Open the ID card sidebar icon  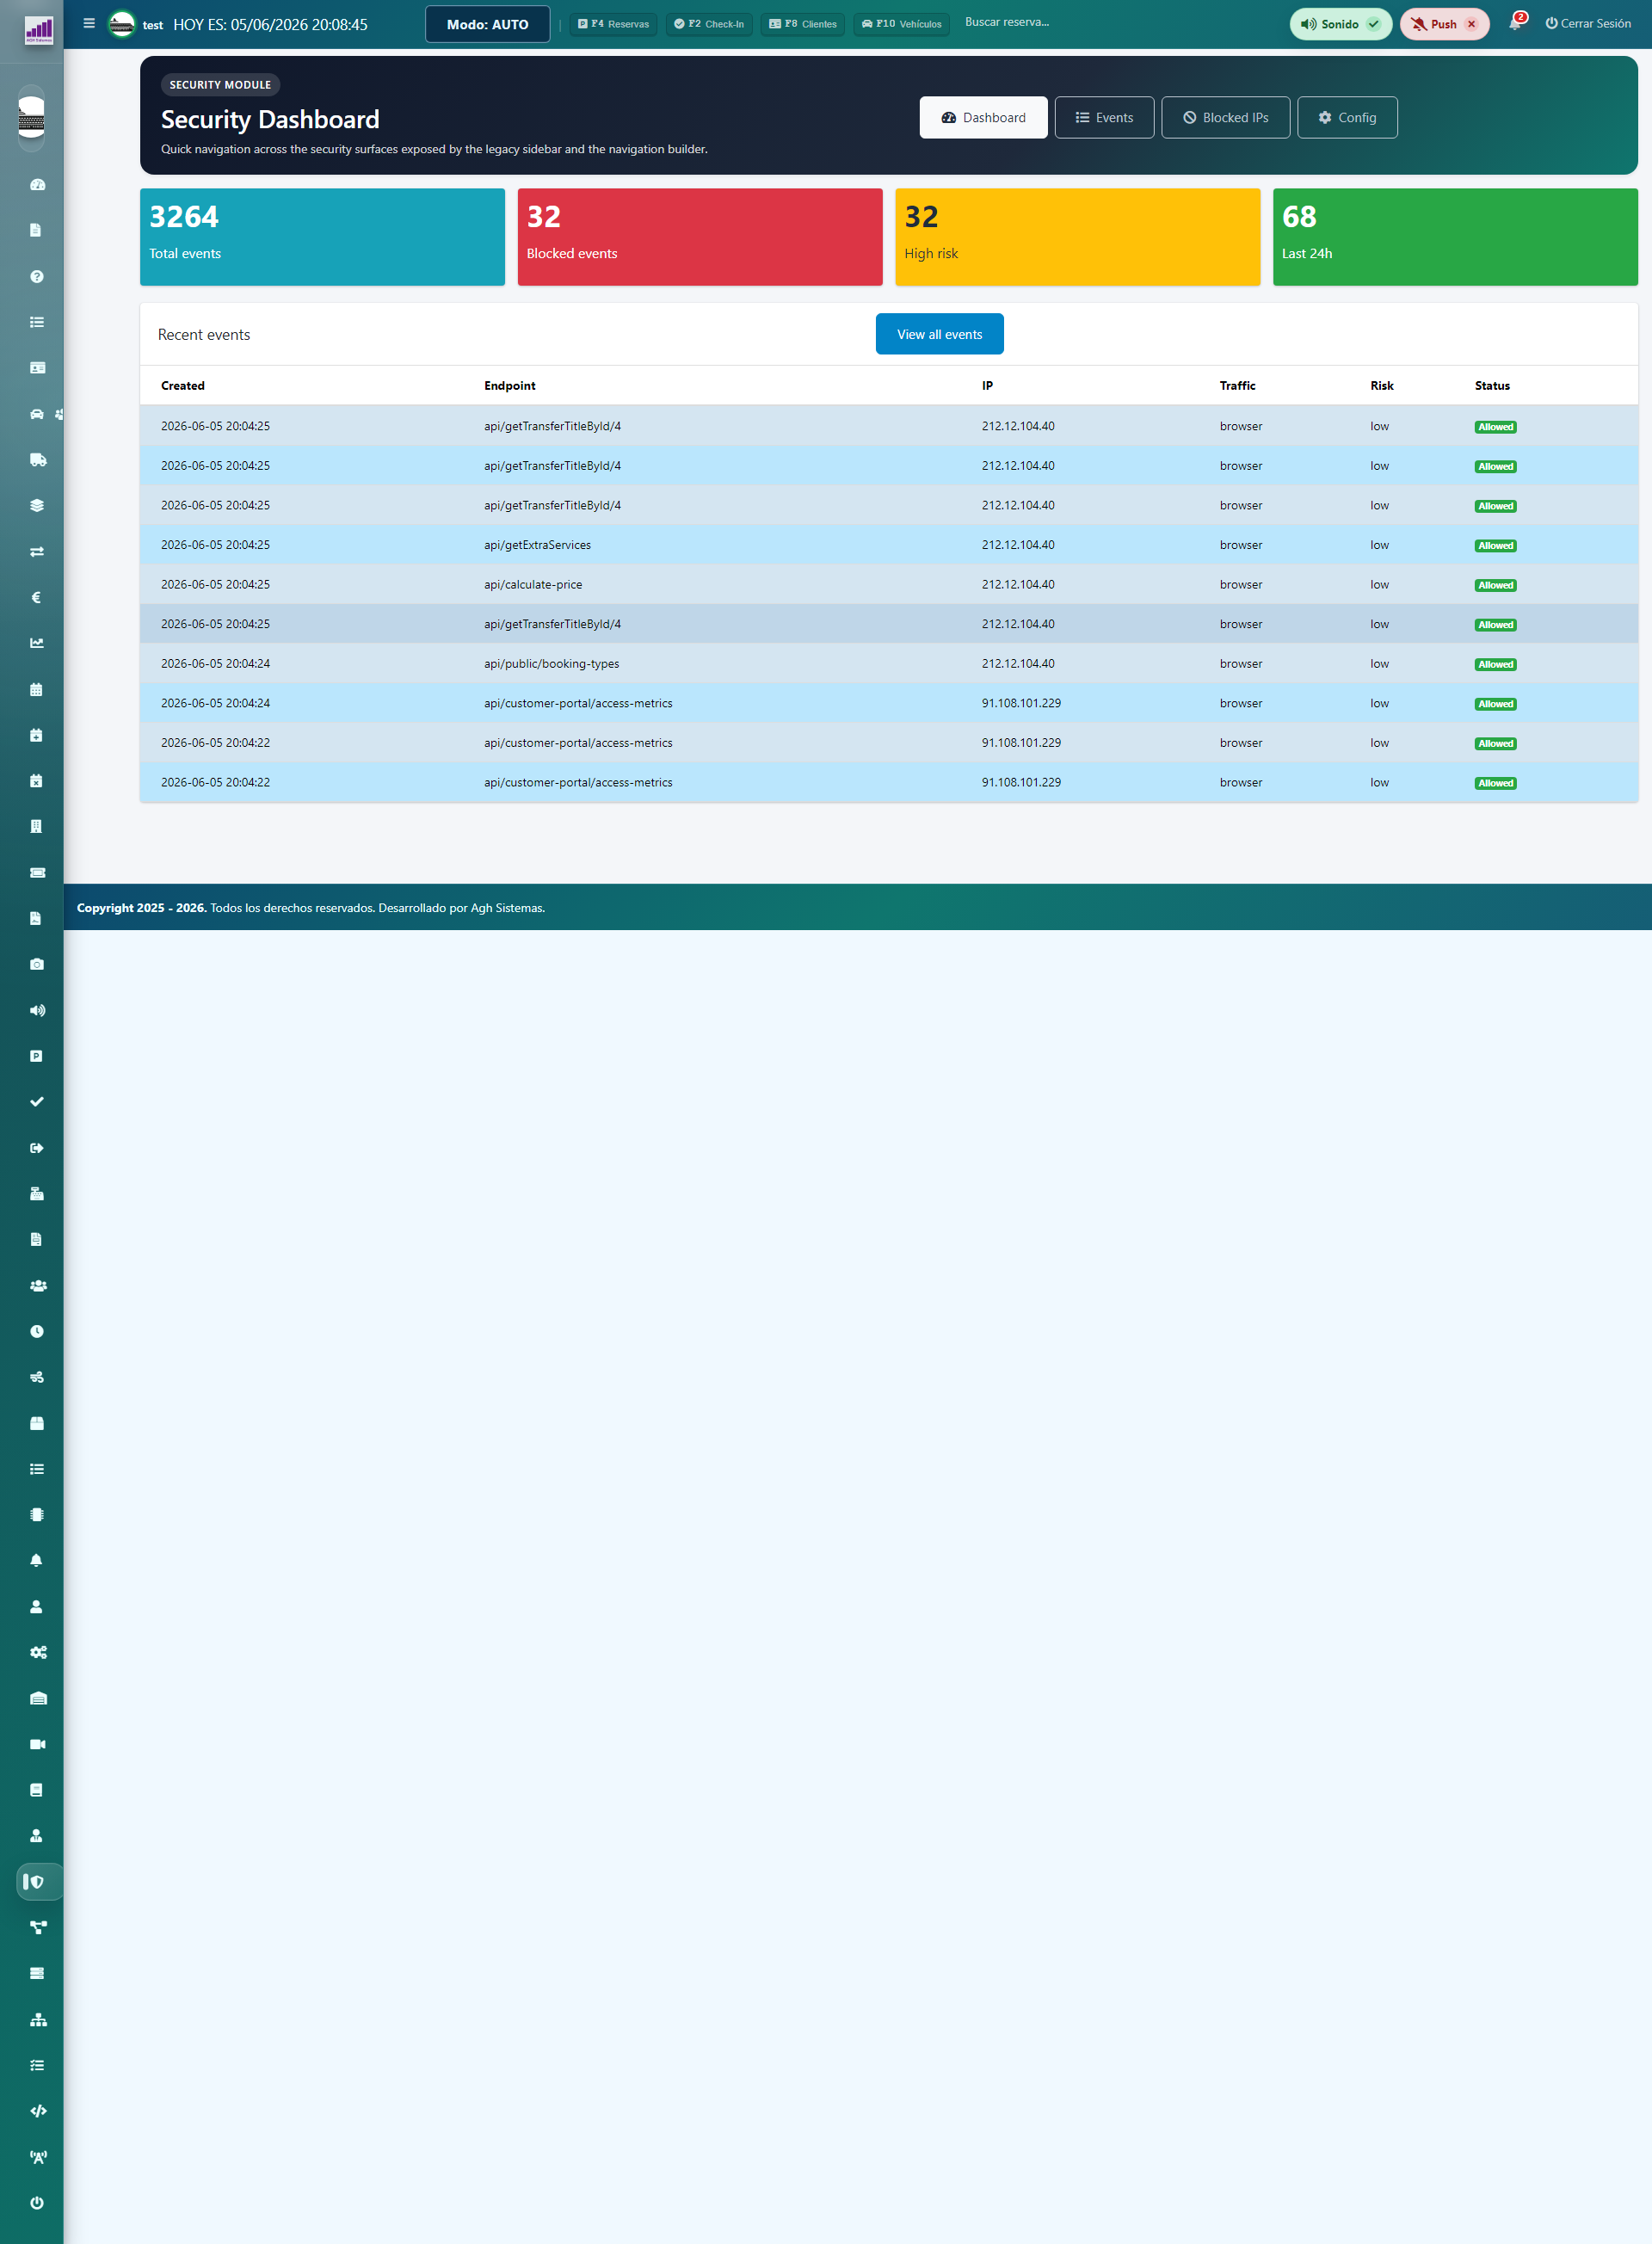point(37,368)
